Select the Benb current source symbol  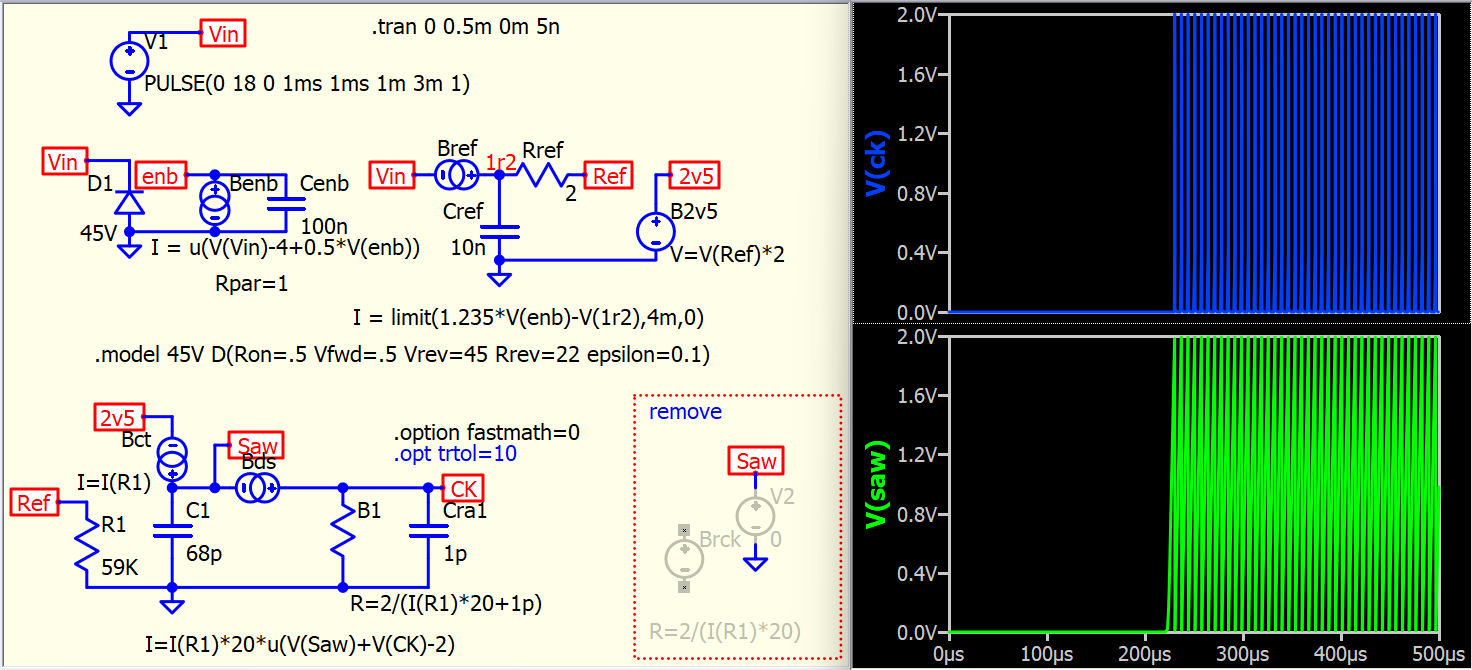tap(213, 203)
